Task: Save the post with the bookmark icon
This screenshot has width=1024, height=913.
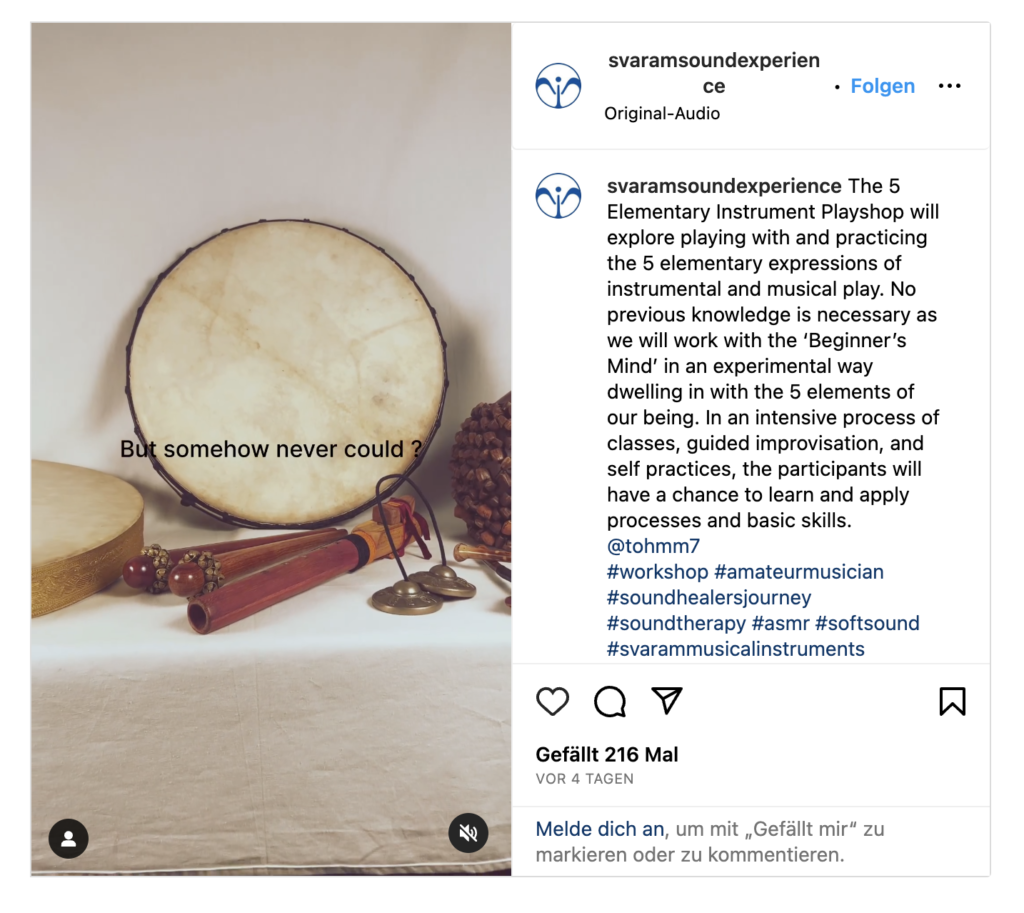Action: [952, 701]
